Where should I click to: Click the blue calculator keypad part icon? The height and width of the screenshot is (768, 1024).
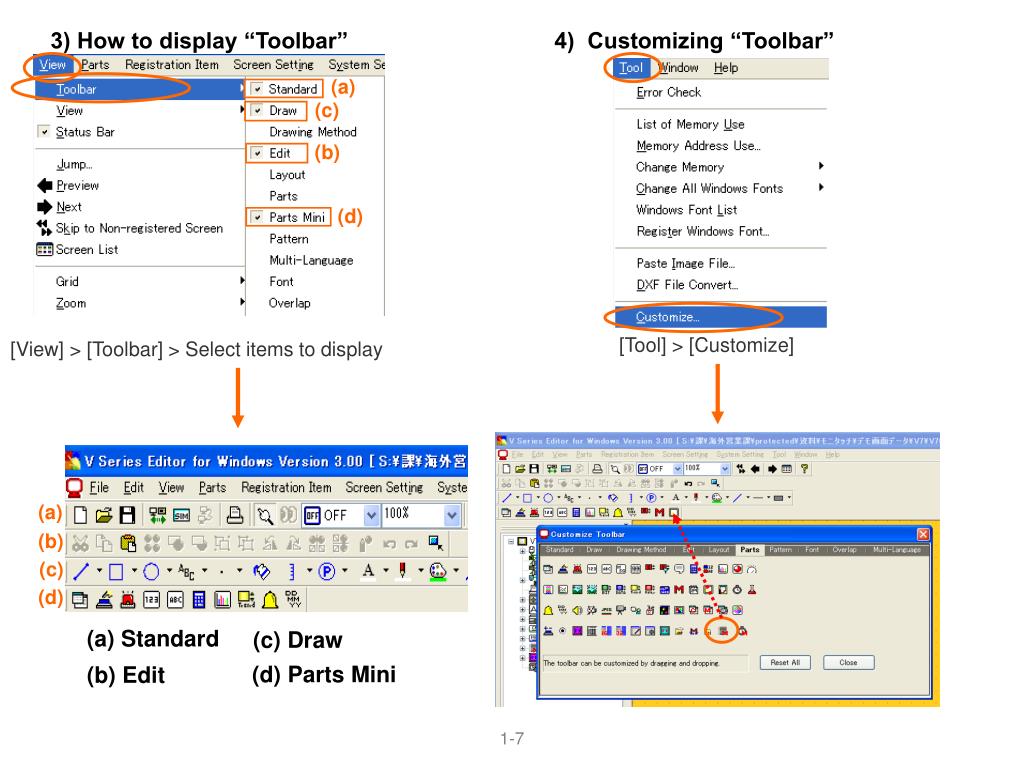(x=199, y=599)
